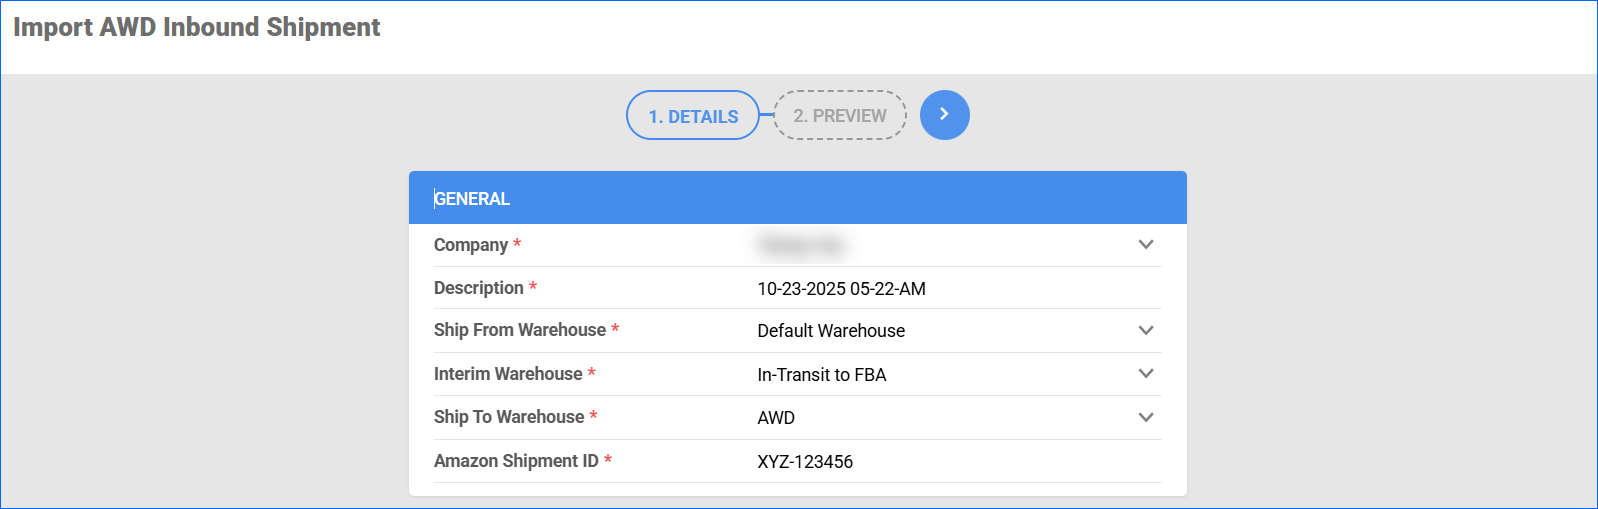Image resolution: width=1598 pixels, height=509 pixels.
Task: Click the Interim Warehouse label
Action: coord(508,374)
